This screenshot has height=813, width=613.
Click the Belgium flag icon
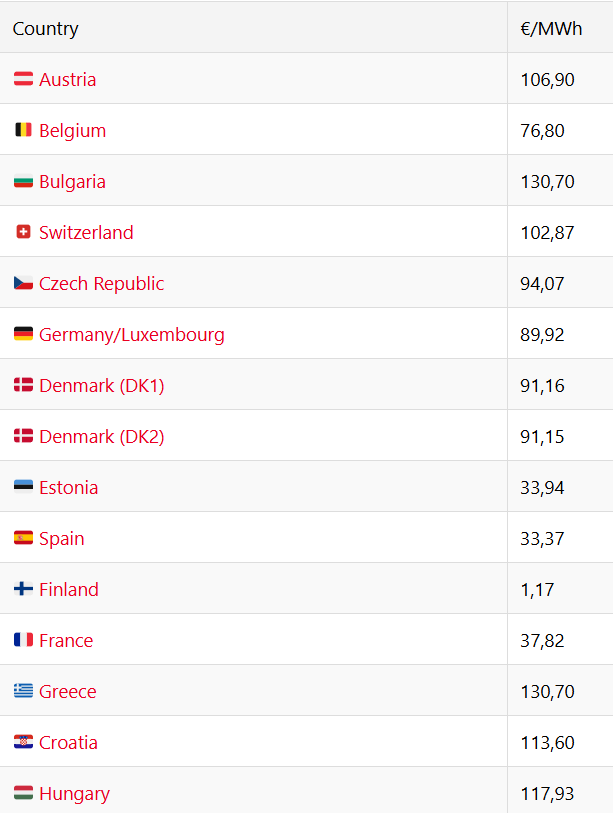tap(23, 130)
